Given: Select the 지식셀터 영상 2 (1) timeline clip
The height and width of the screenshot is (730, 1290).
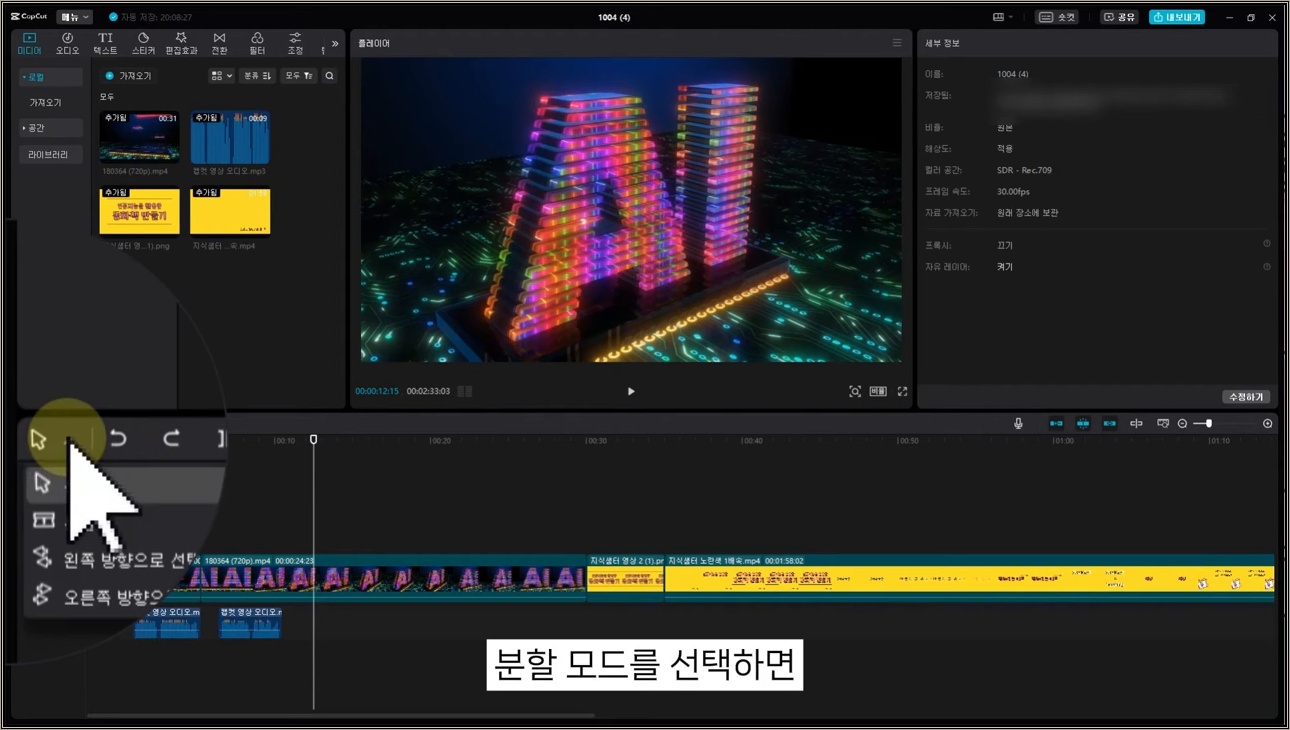Looking at the screenshot, I should [626, 578].
